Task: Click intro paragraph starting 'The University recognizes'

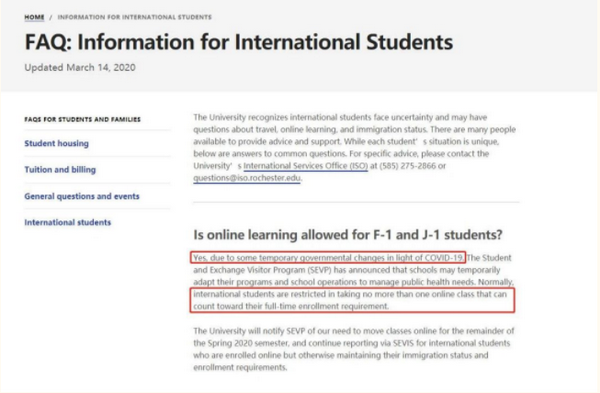Action: pos(354,147)
